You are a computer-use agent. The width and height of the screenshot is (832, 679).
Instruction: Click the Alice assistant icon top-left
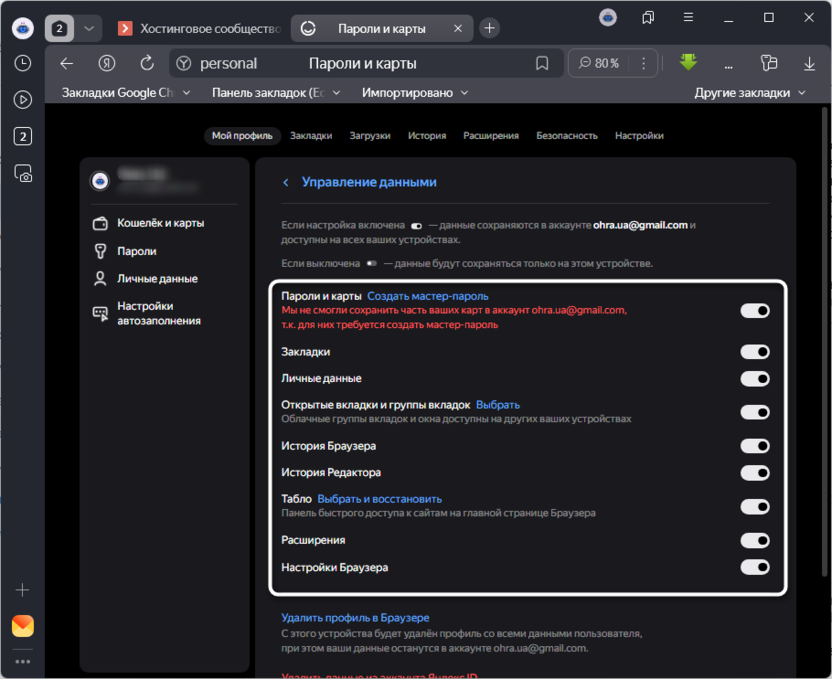click(x=22, y=28)
